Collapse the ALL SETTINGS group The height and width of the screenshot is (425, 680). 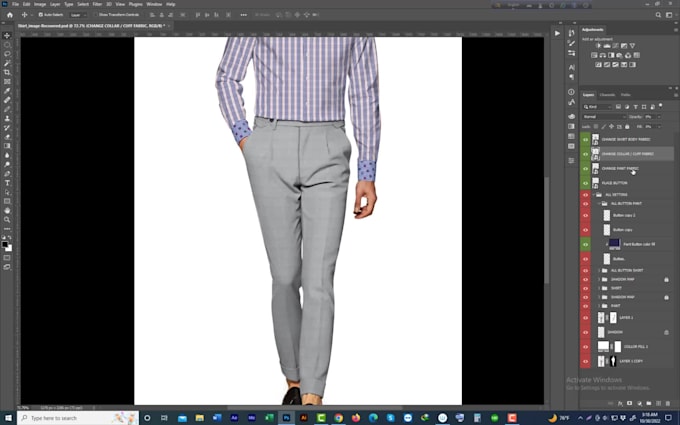(594, 195)
